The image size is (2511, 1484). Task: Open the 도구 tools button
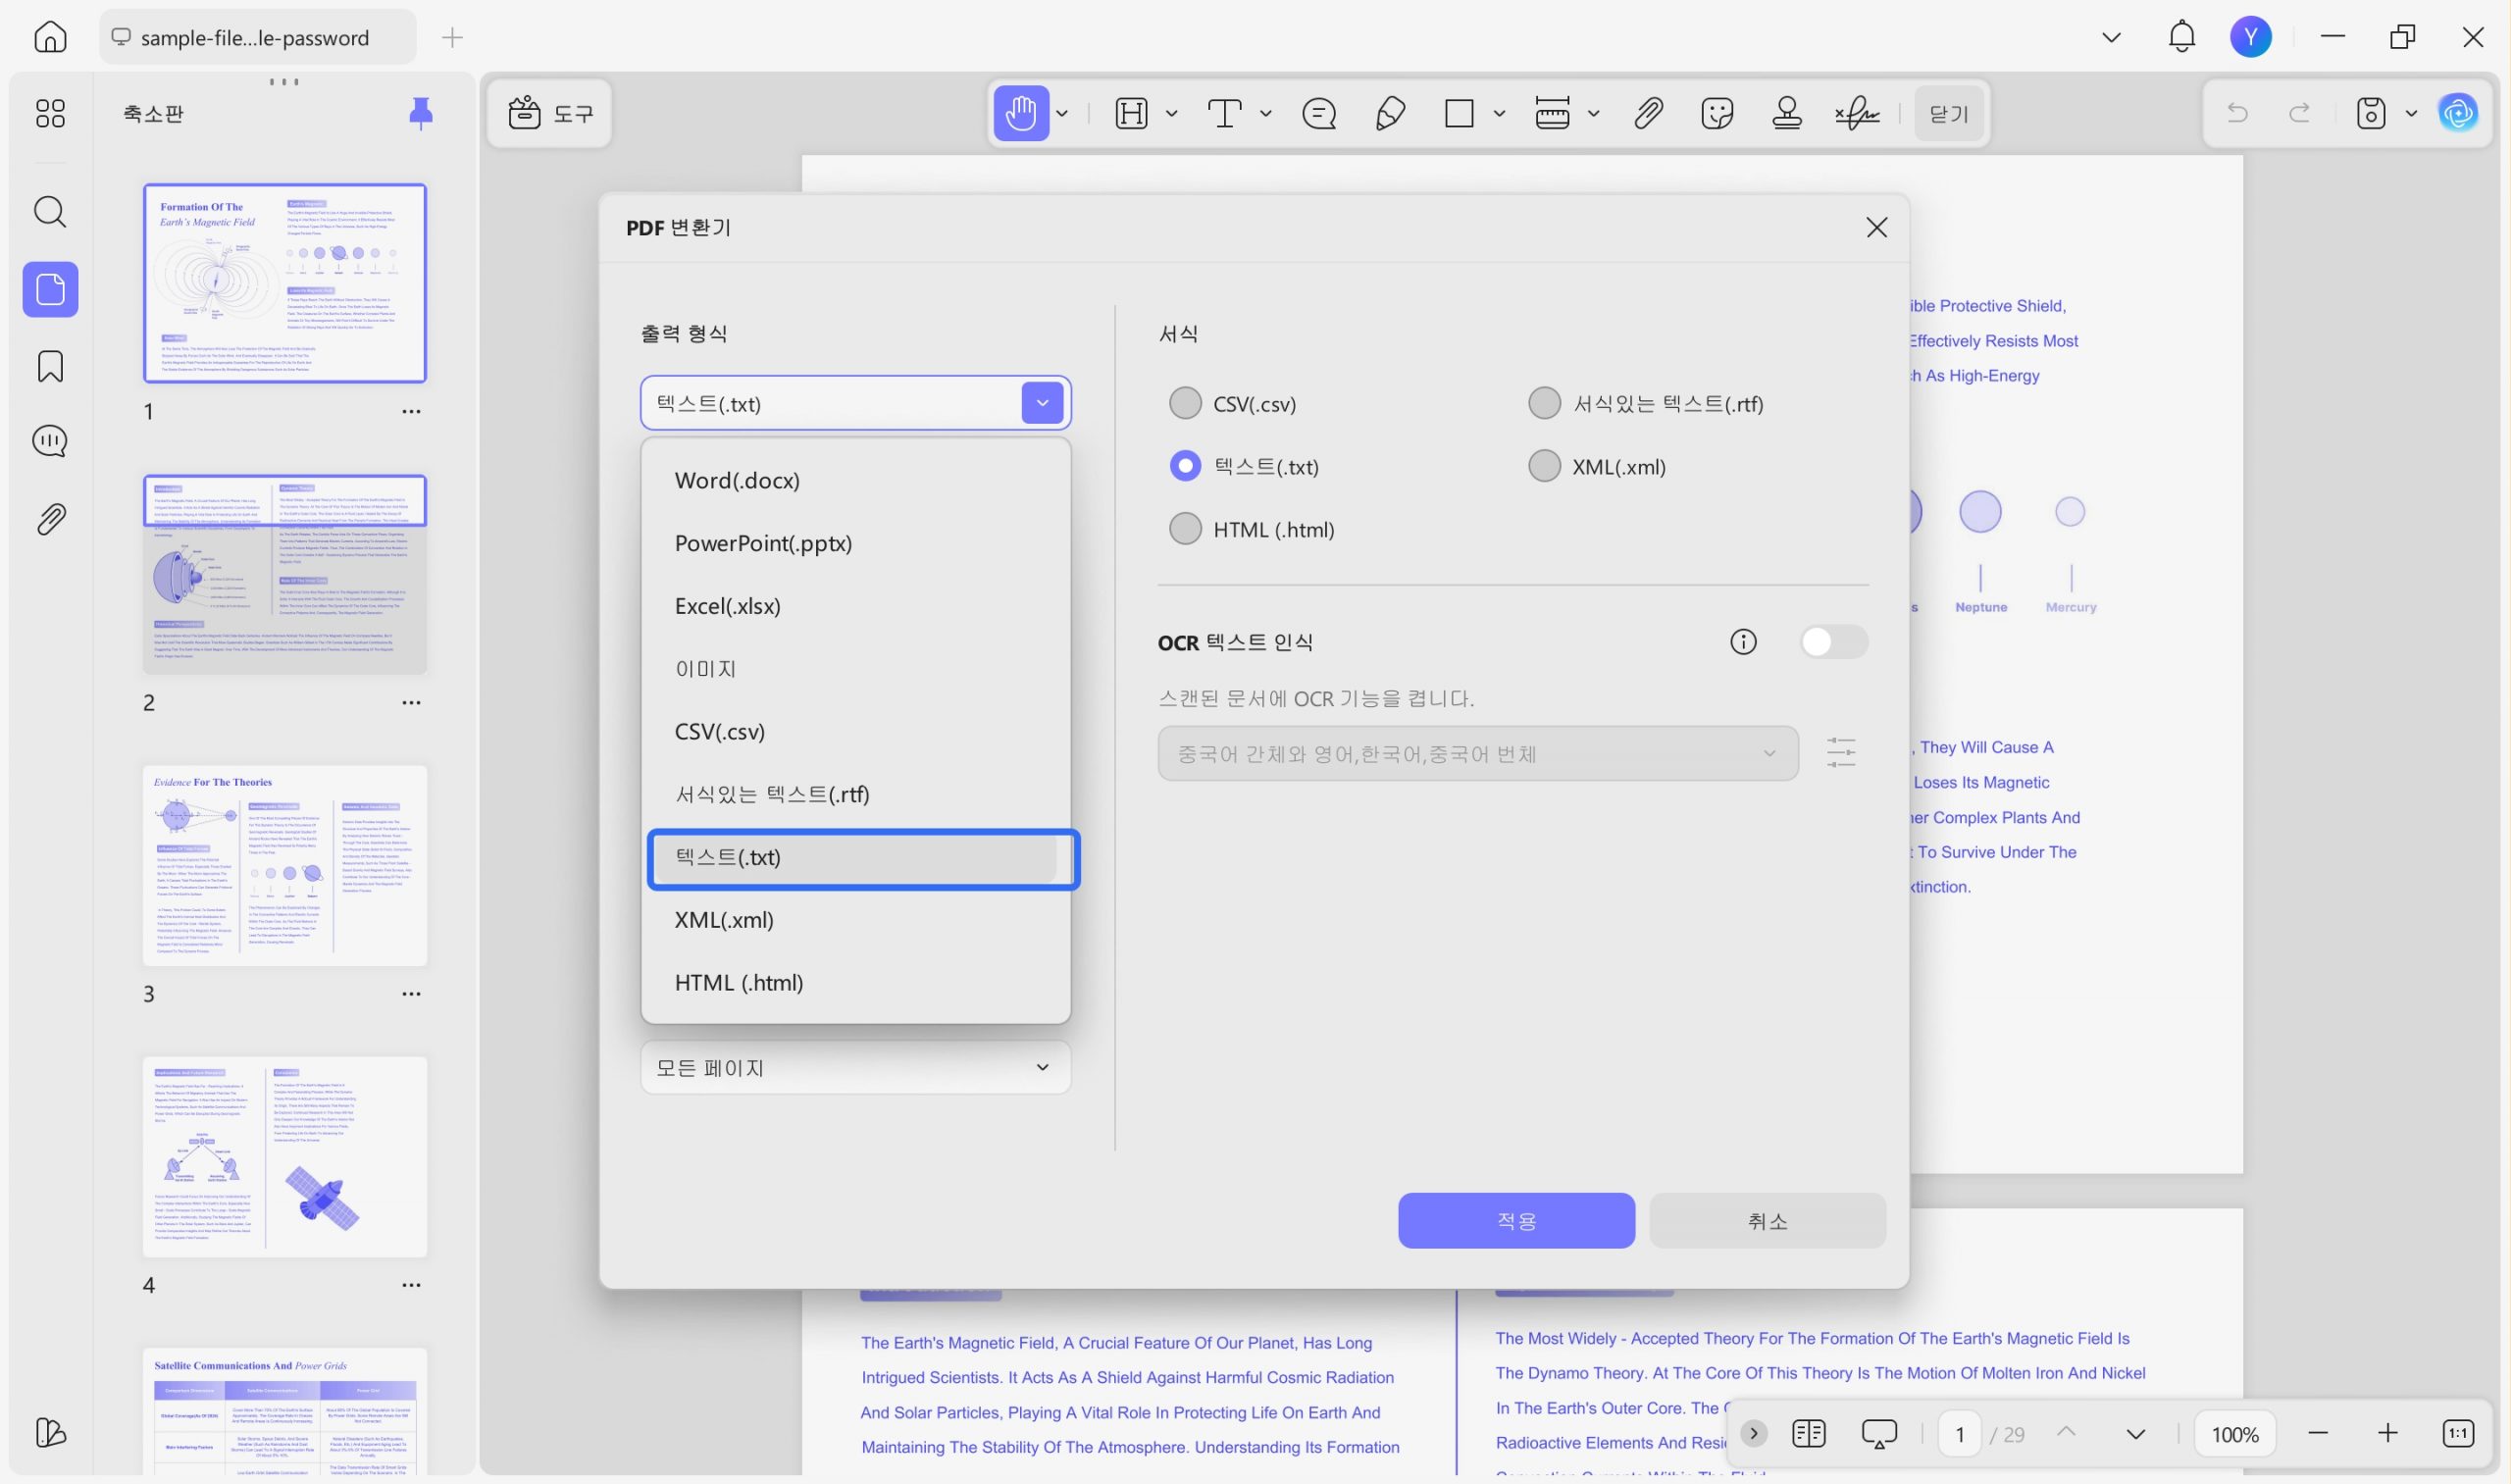(x=550, y=113)
